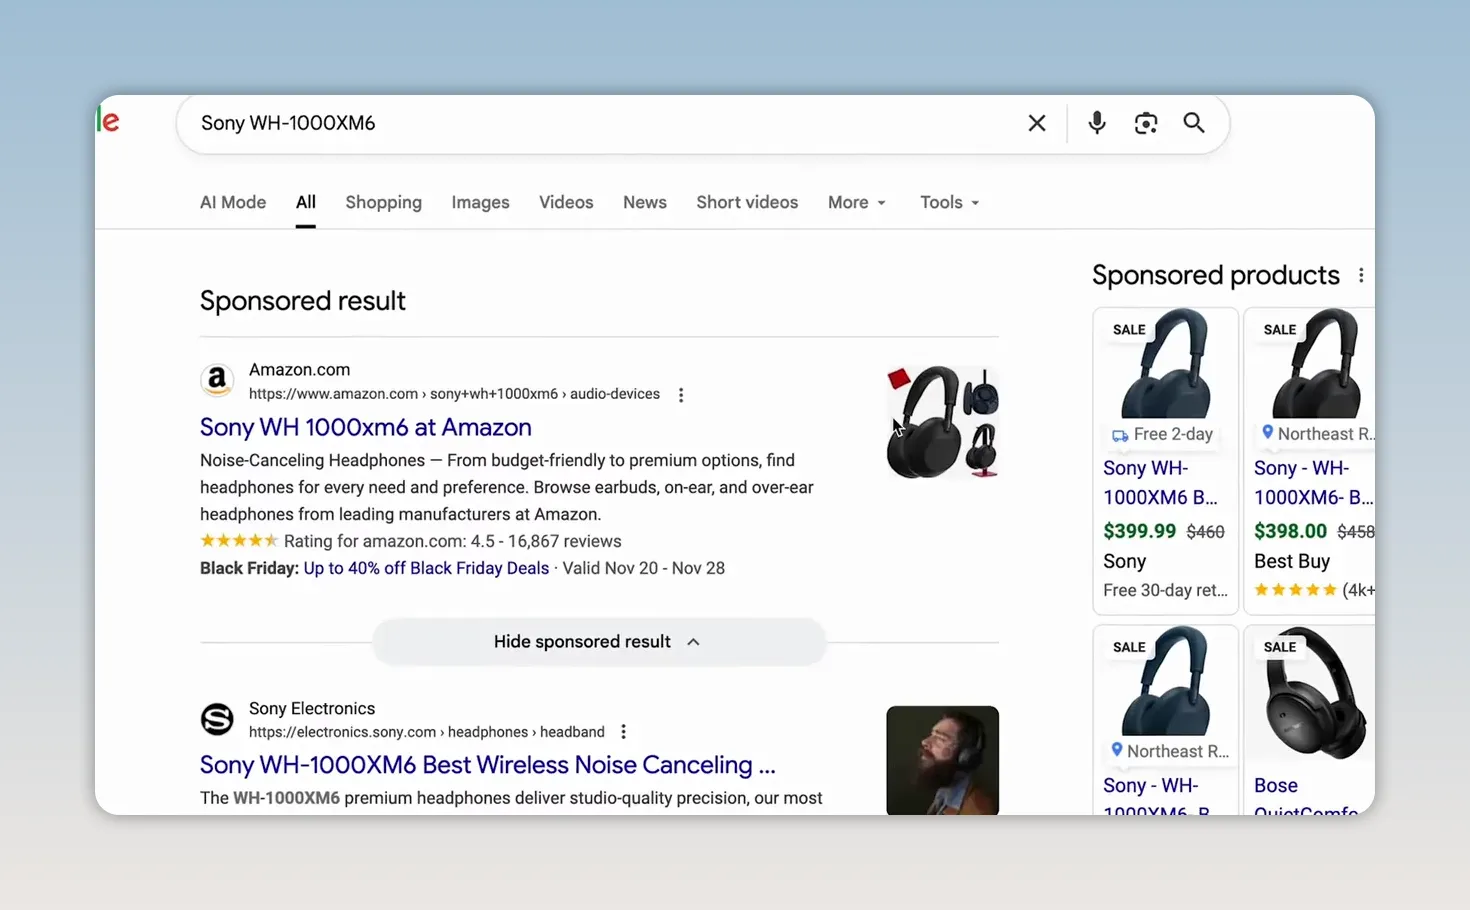Collapse with Hide sponsored result button
1470x910 pixels.
tap(599, 642)
